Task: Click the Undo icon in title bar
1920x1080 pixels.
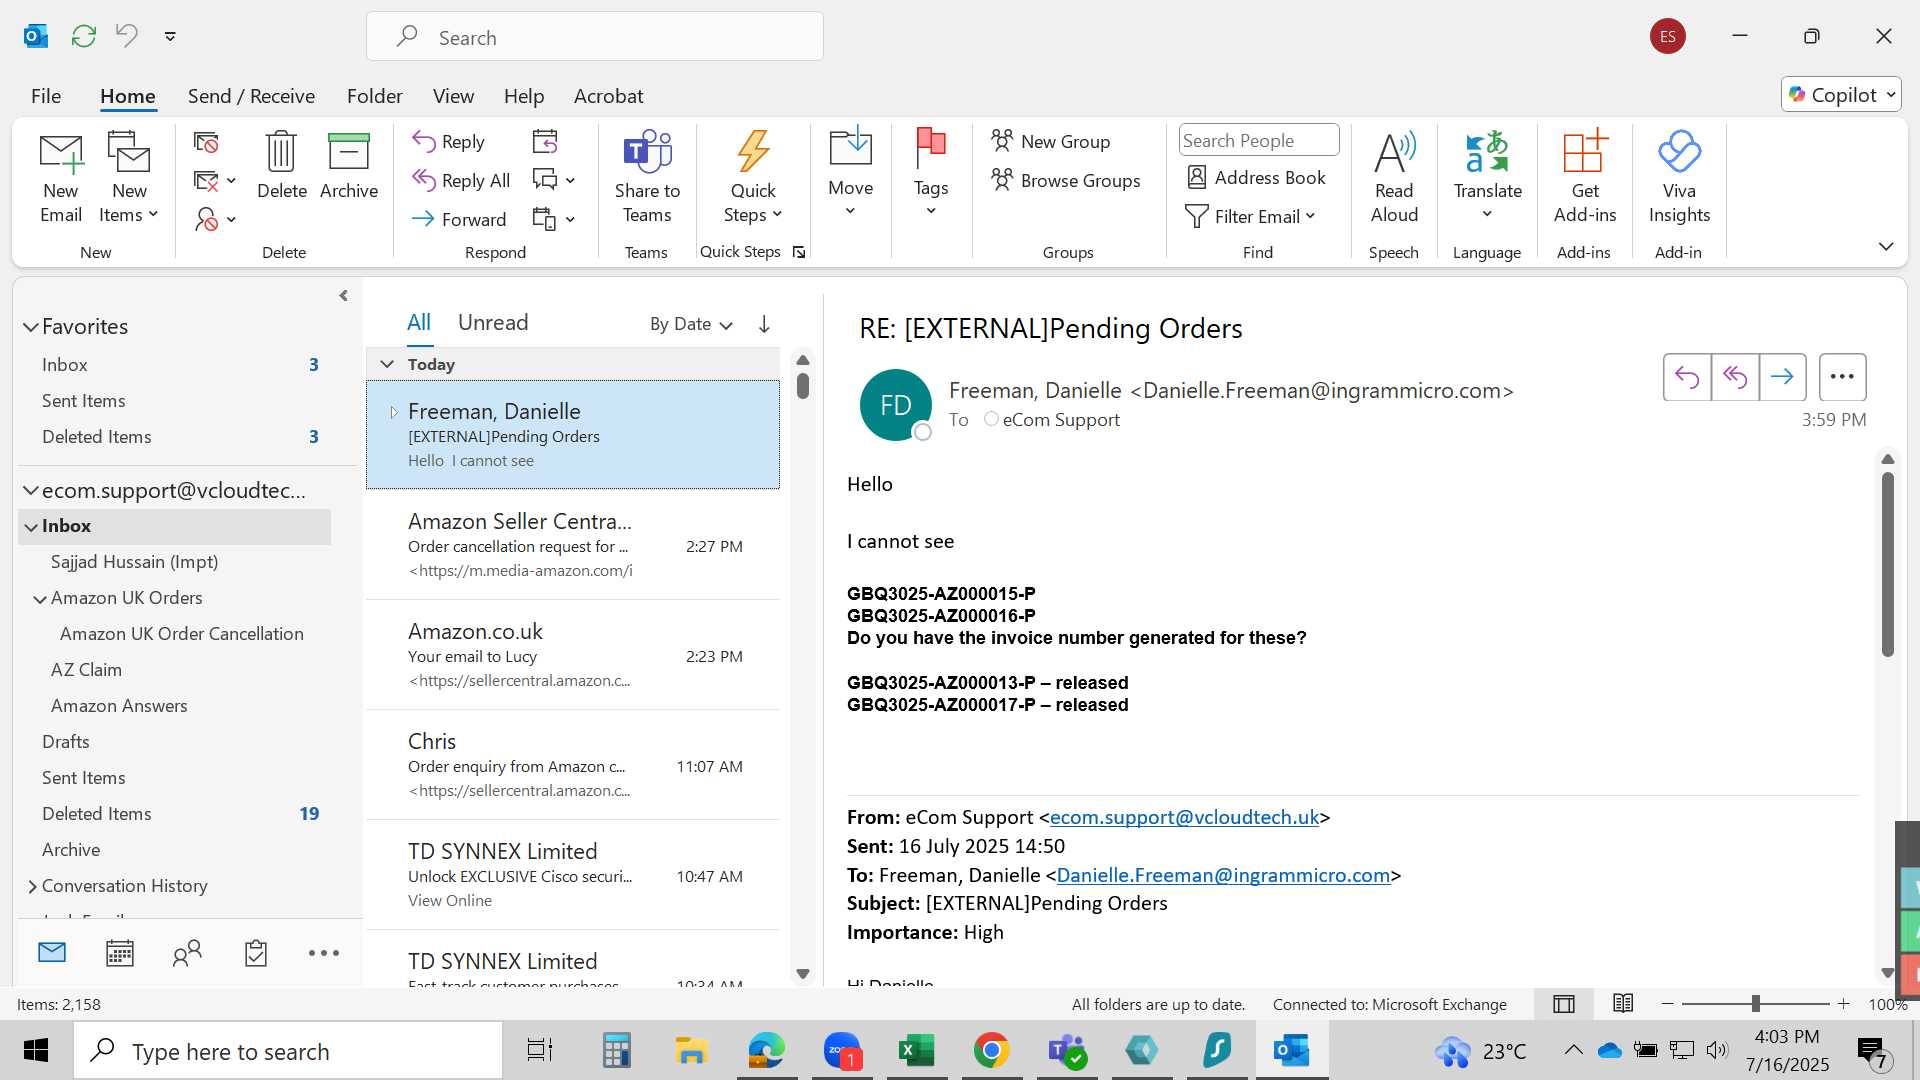Action: [127, 36]
